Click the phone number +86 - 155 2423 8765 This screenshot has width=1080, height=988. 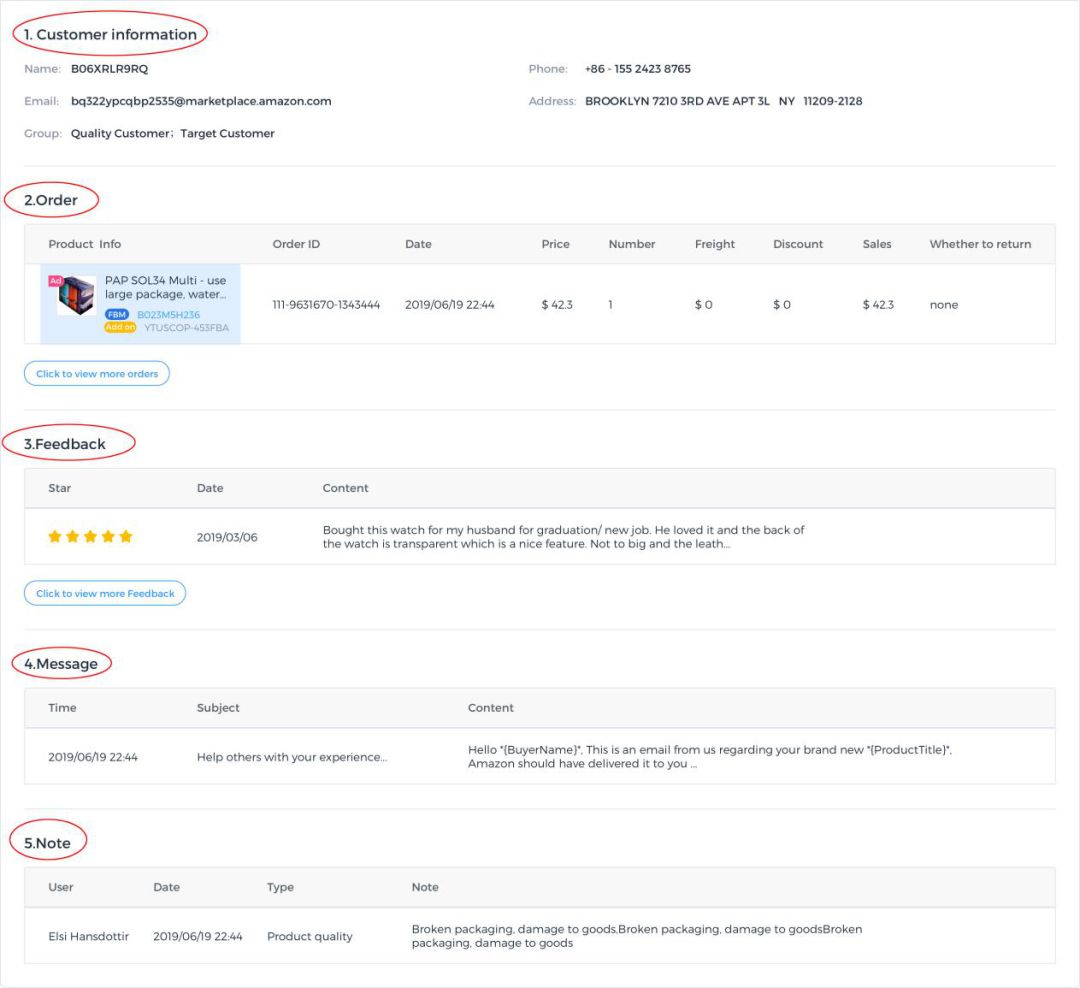638,69
